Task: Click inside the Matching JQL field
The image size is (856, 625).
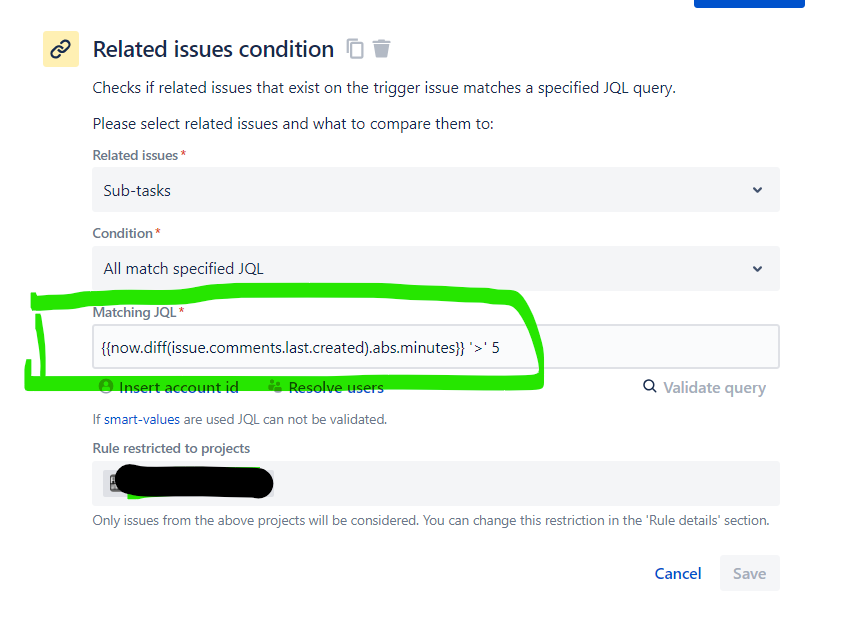Action: (436, 347)
